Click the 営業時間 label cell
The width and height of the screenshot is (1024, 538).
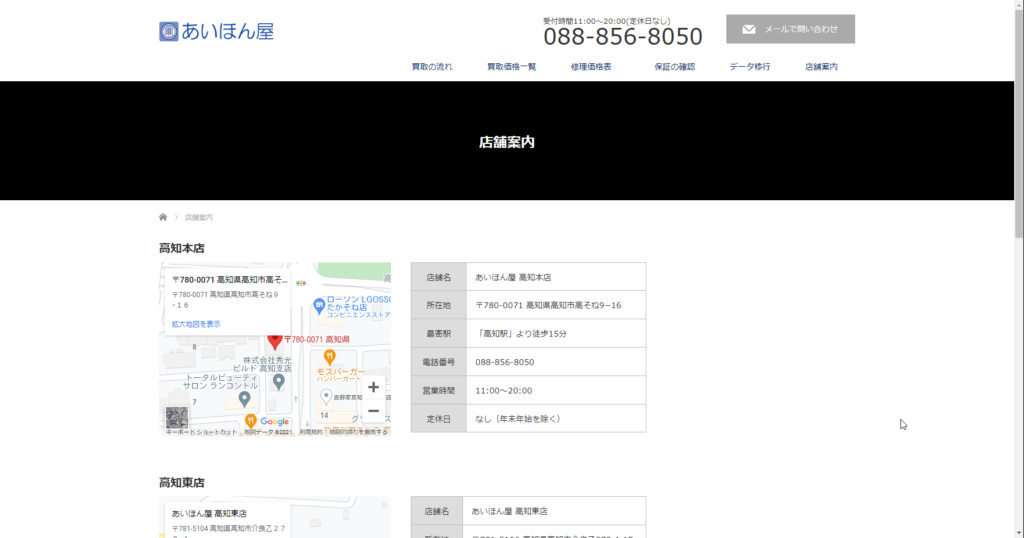point(439,390)
